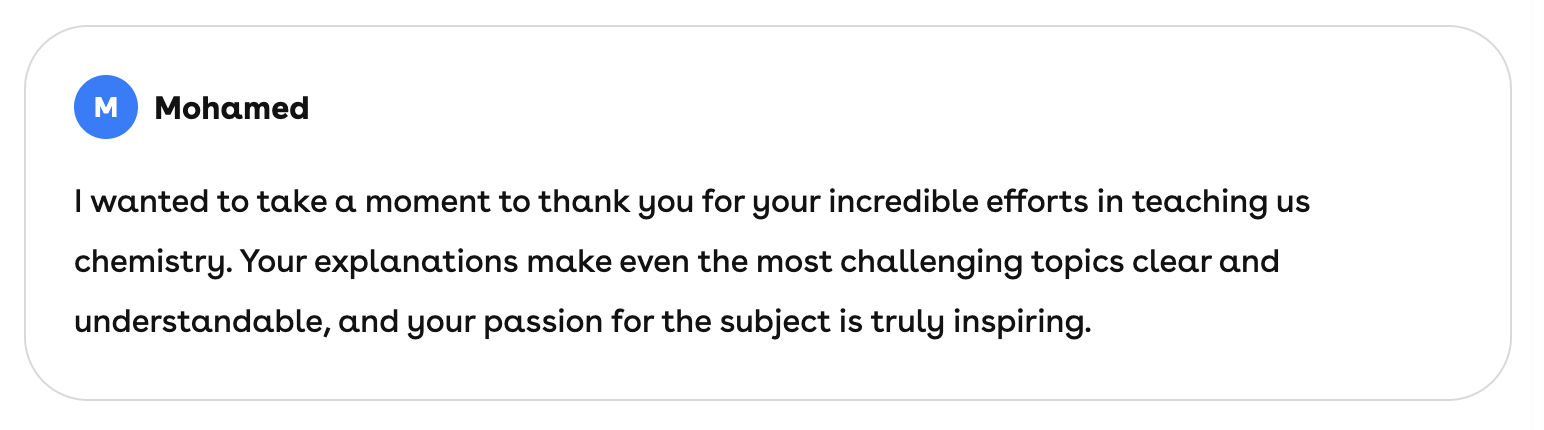
Task: Click the sender name Mohamed
Action: tap(231, 108)
